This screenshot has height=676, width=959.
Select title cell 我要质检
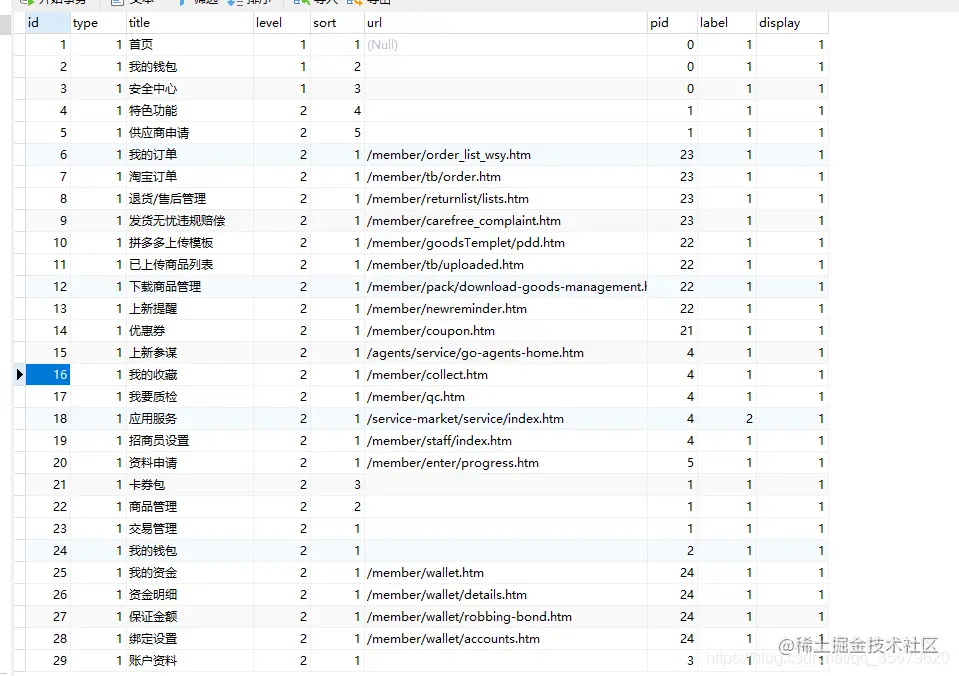(190, 397)
